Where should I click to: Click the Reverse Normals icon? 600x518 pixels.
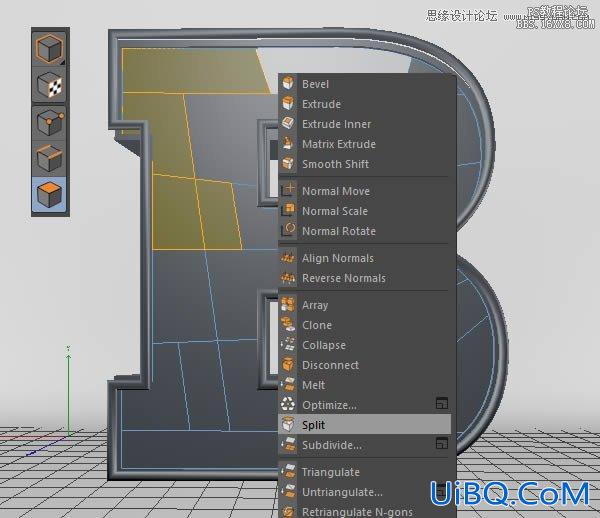[288, 277]
